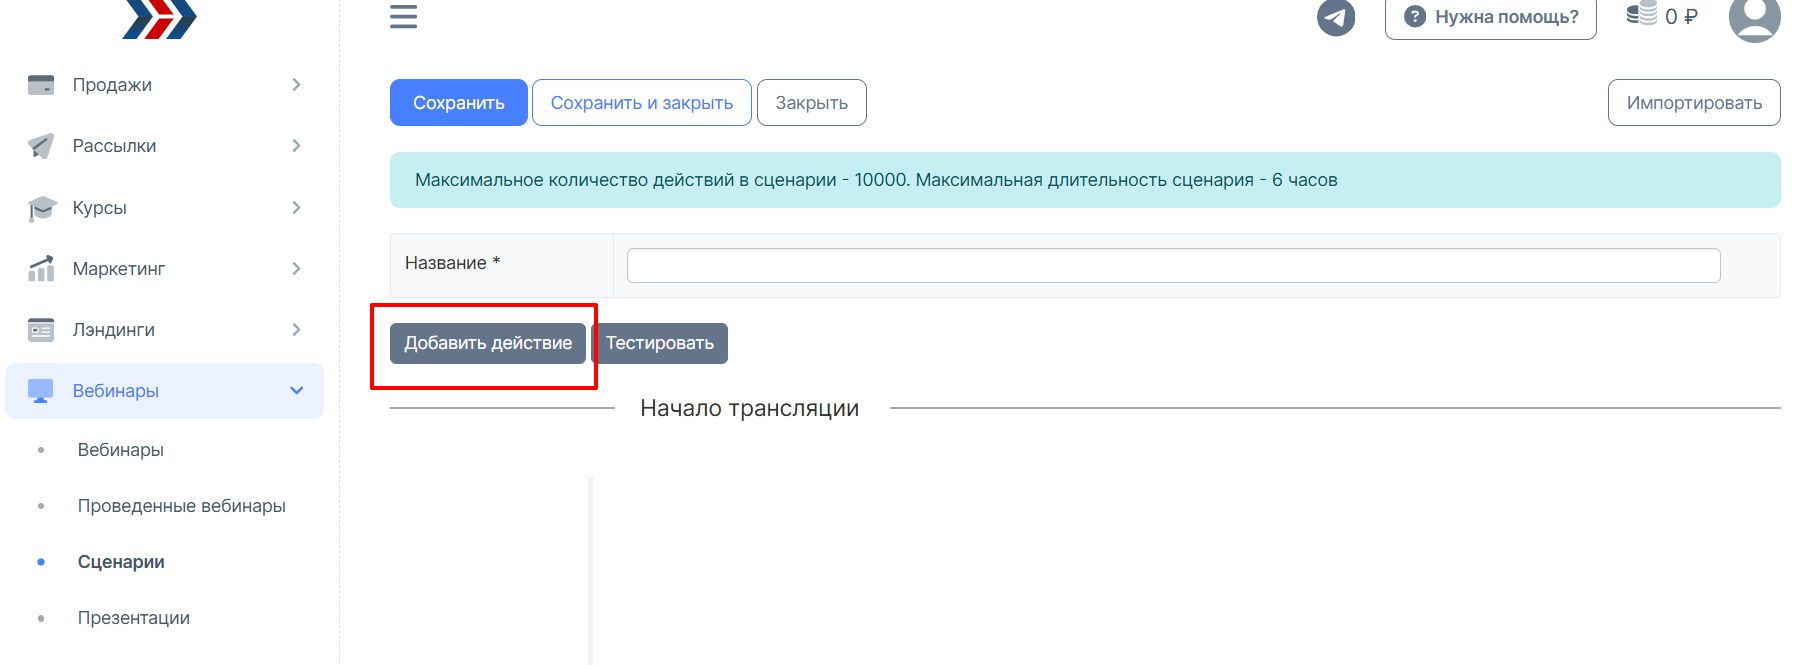Viewport: 1809px width, 665px height.
Task: Select Сценарии in sidebar
Action: pos(121,562)
